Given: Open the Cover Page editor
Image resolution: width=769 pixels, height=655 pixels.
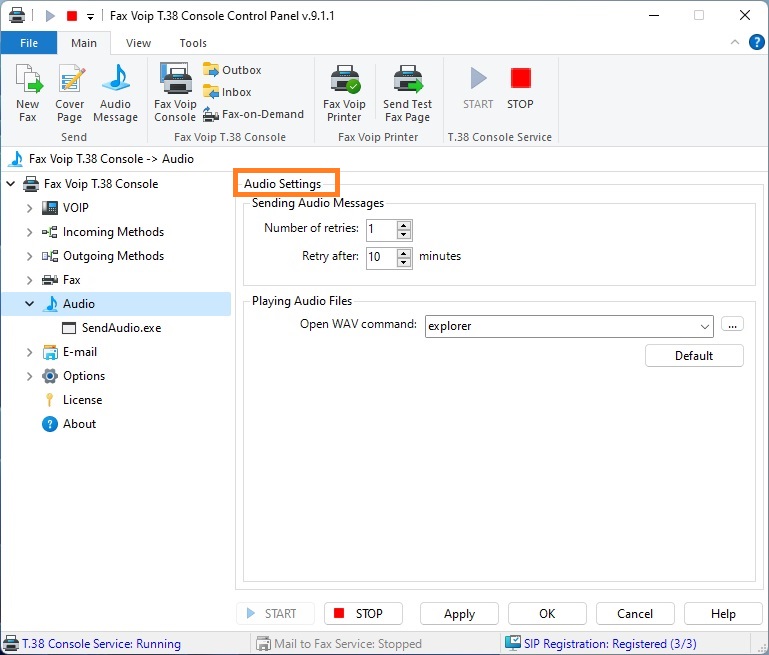Looking at the screenshot, I should coord(70,93).
